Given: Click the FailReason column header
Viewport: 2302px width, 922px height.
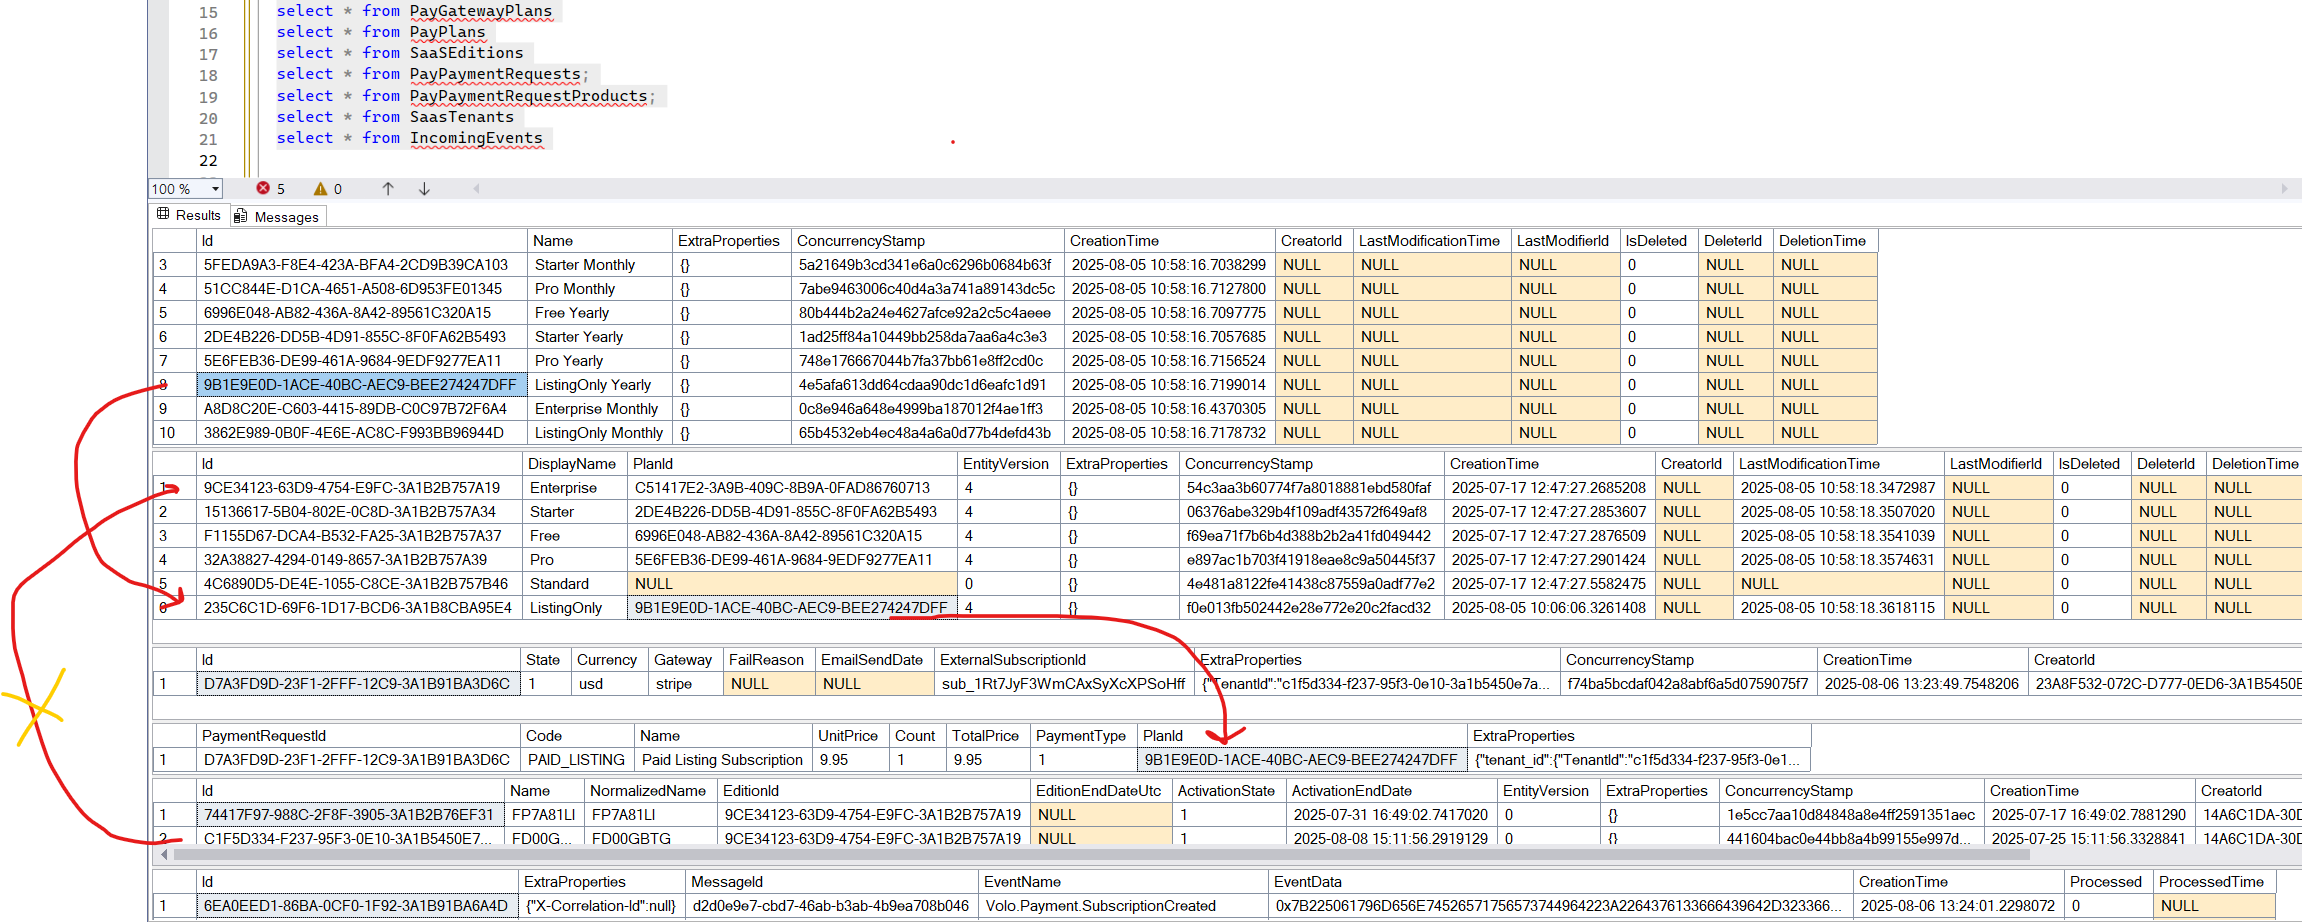Looking at the screenshot, I should (768, 660).
